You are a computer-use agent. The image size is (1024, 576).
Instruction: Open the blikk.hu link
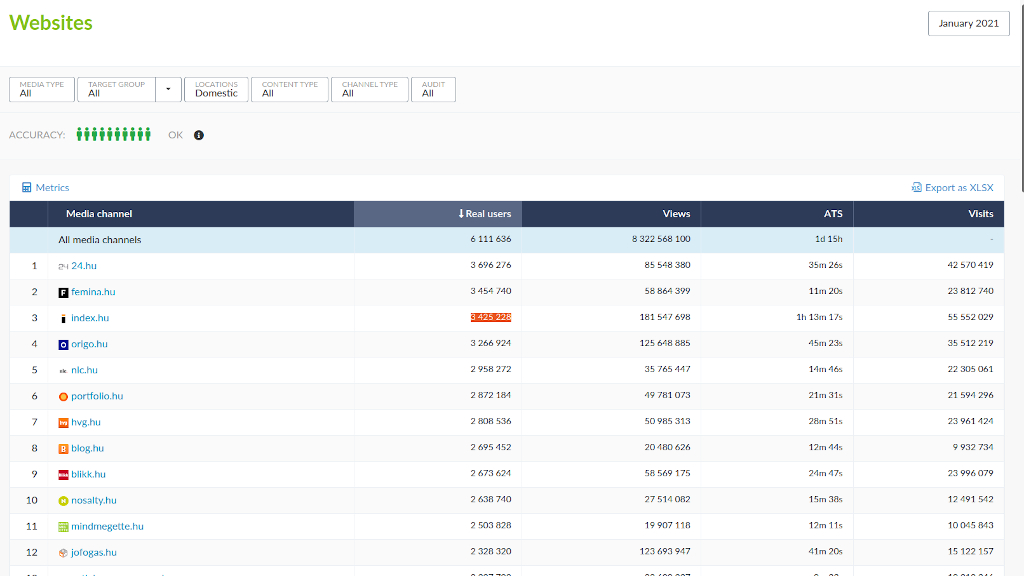[88, 475]
